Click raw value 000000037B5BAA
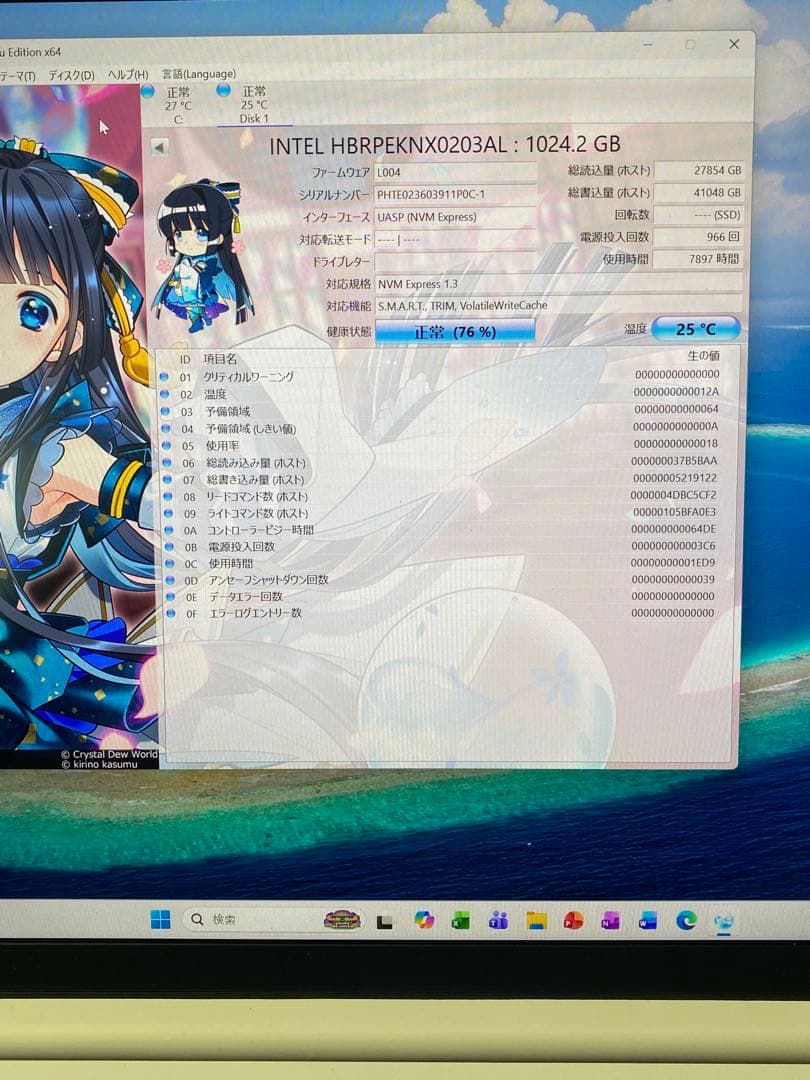The image size is (810, 1080). [674, 461]
